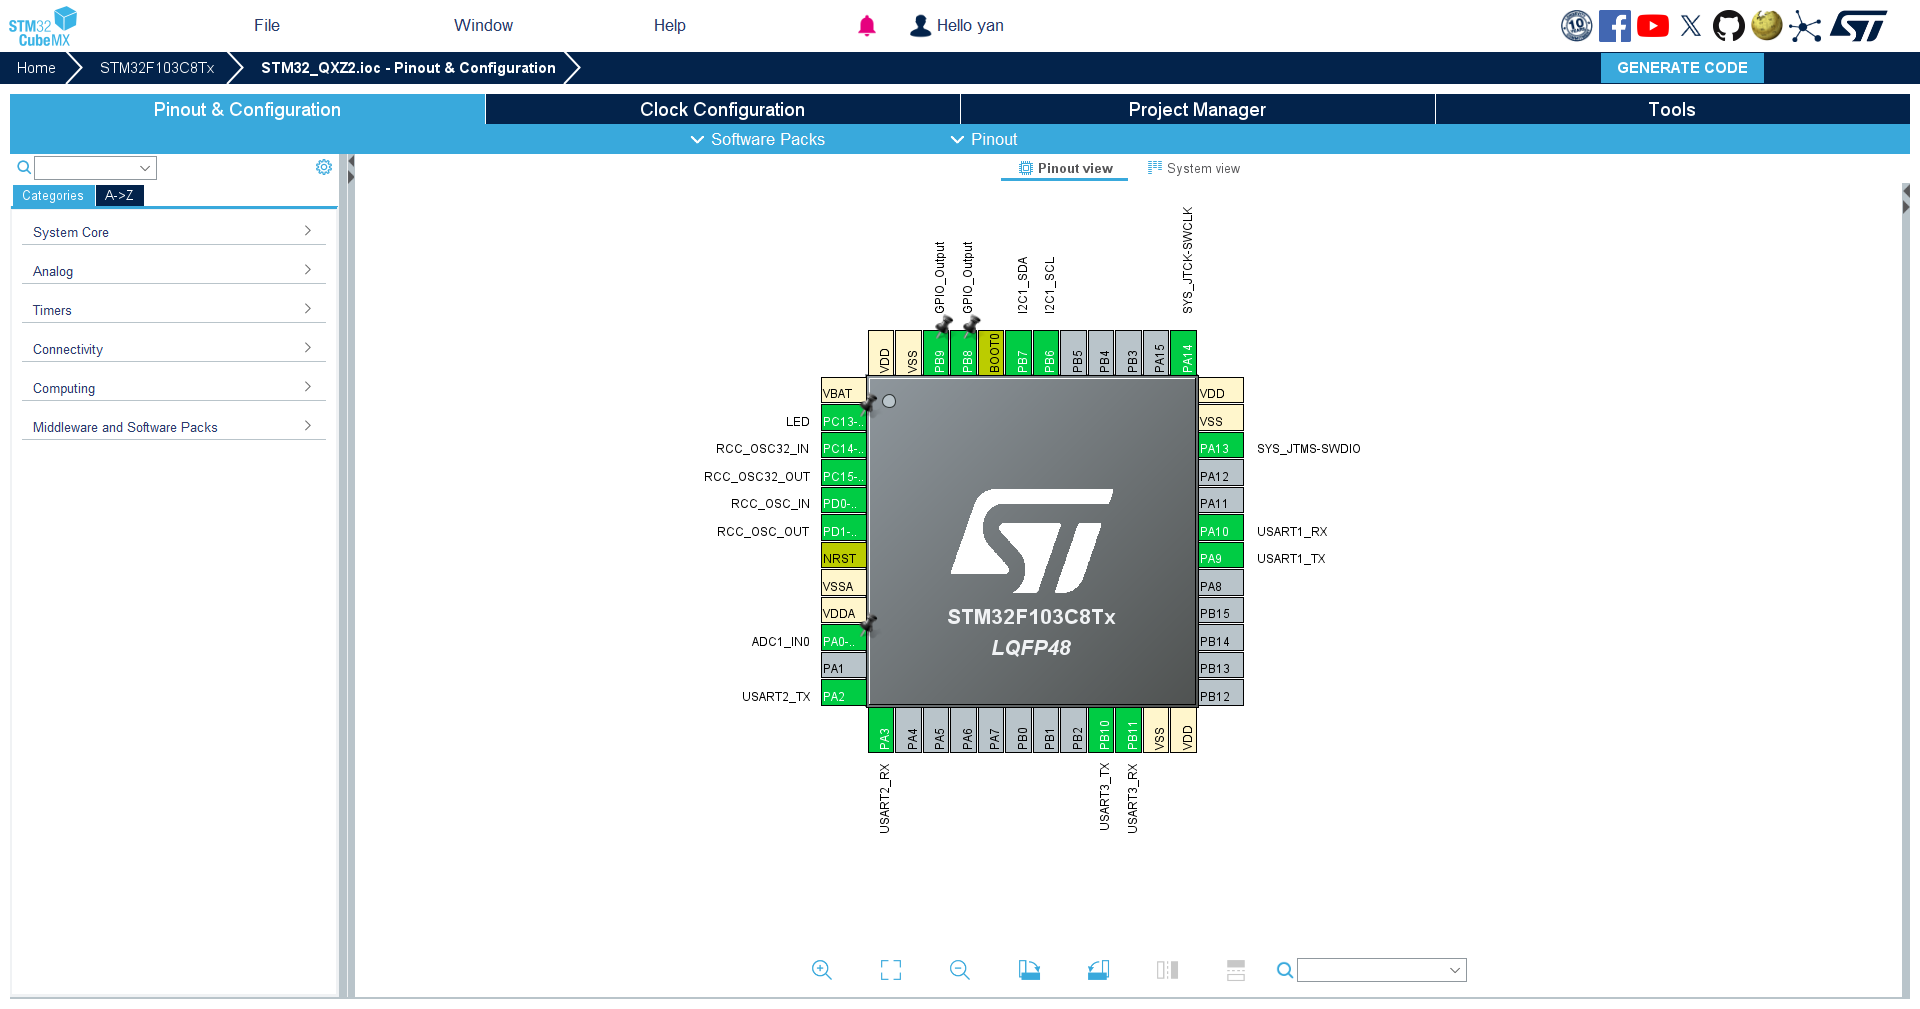Click the STM32_QXZ2.ioc breadcrumb
This screenshot has height=1009, width=1920.
pyautogui.click(x=408, y=68)
